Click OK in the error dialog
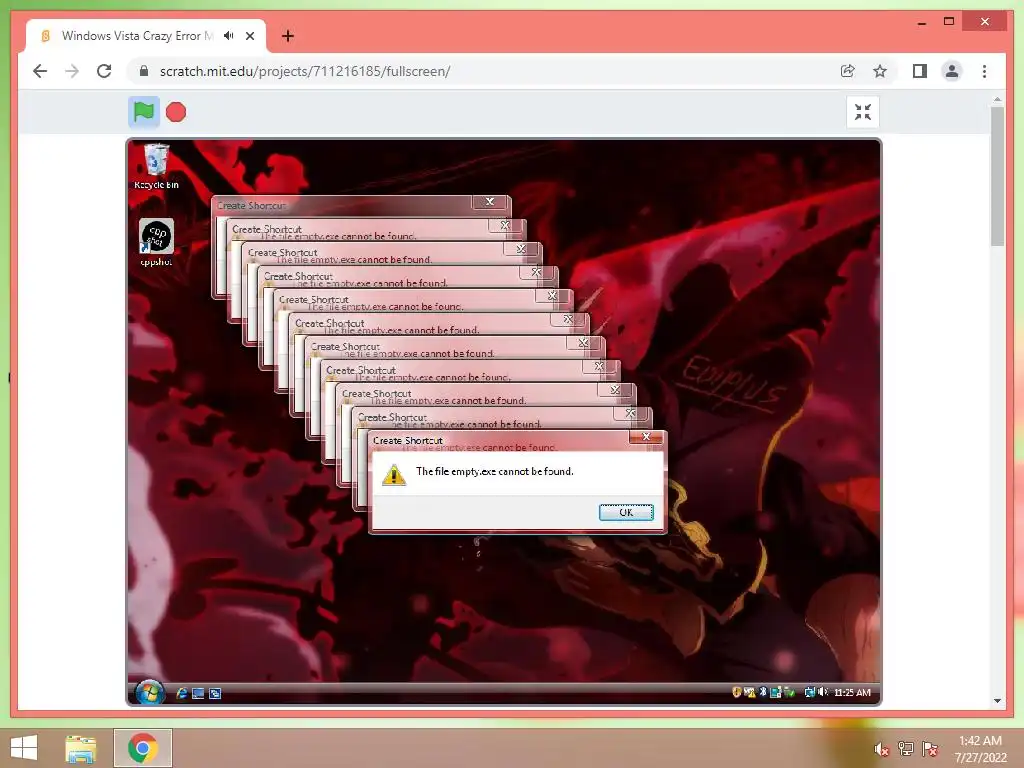This screenshot has height=768, width=1024. point(626,513)
